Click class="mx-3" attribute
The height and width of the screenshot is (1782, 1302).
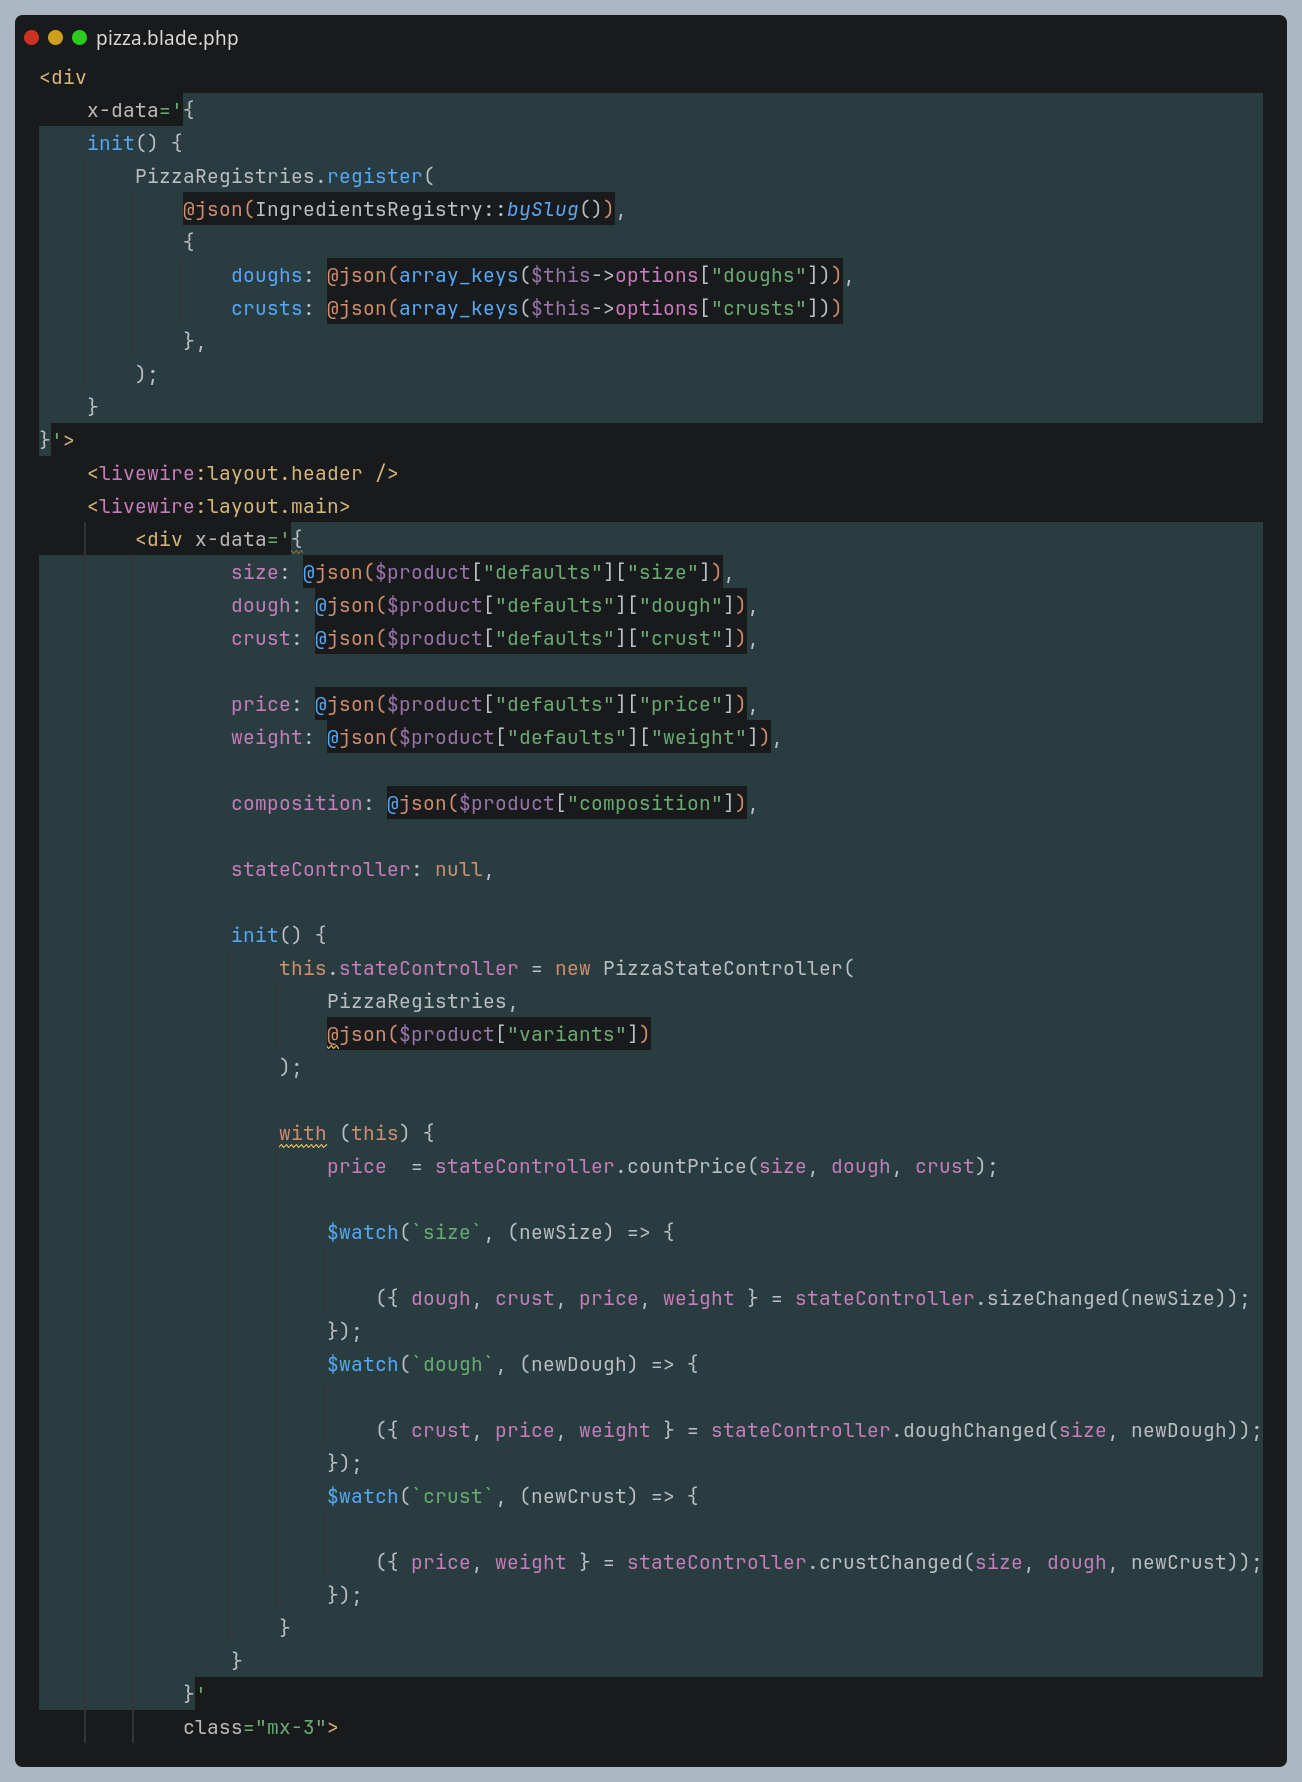(x=255, y=1728)
